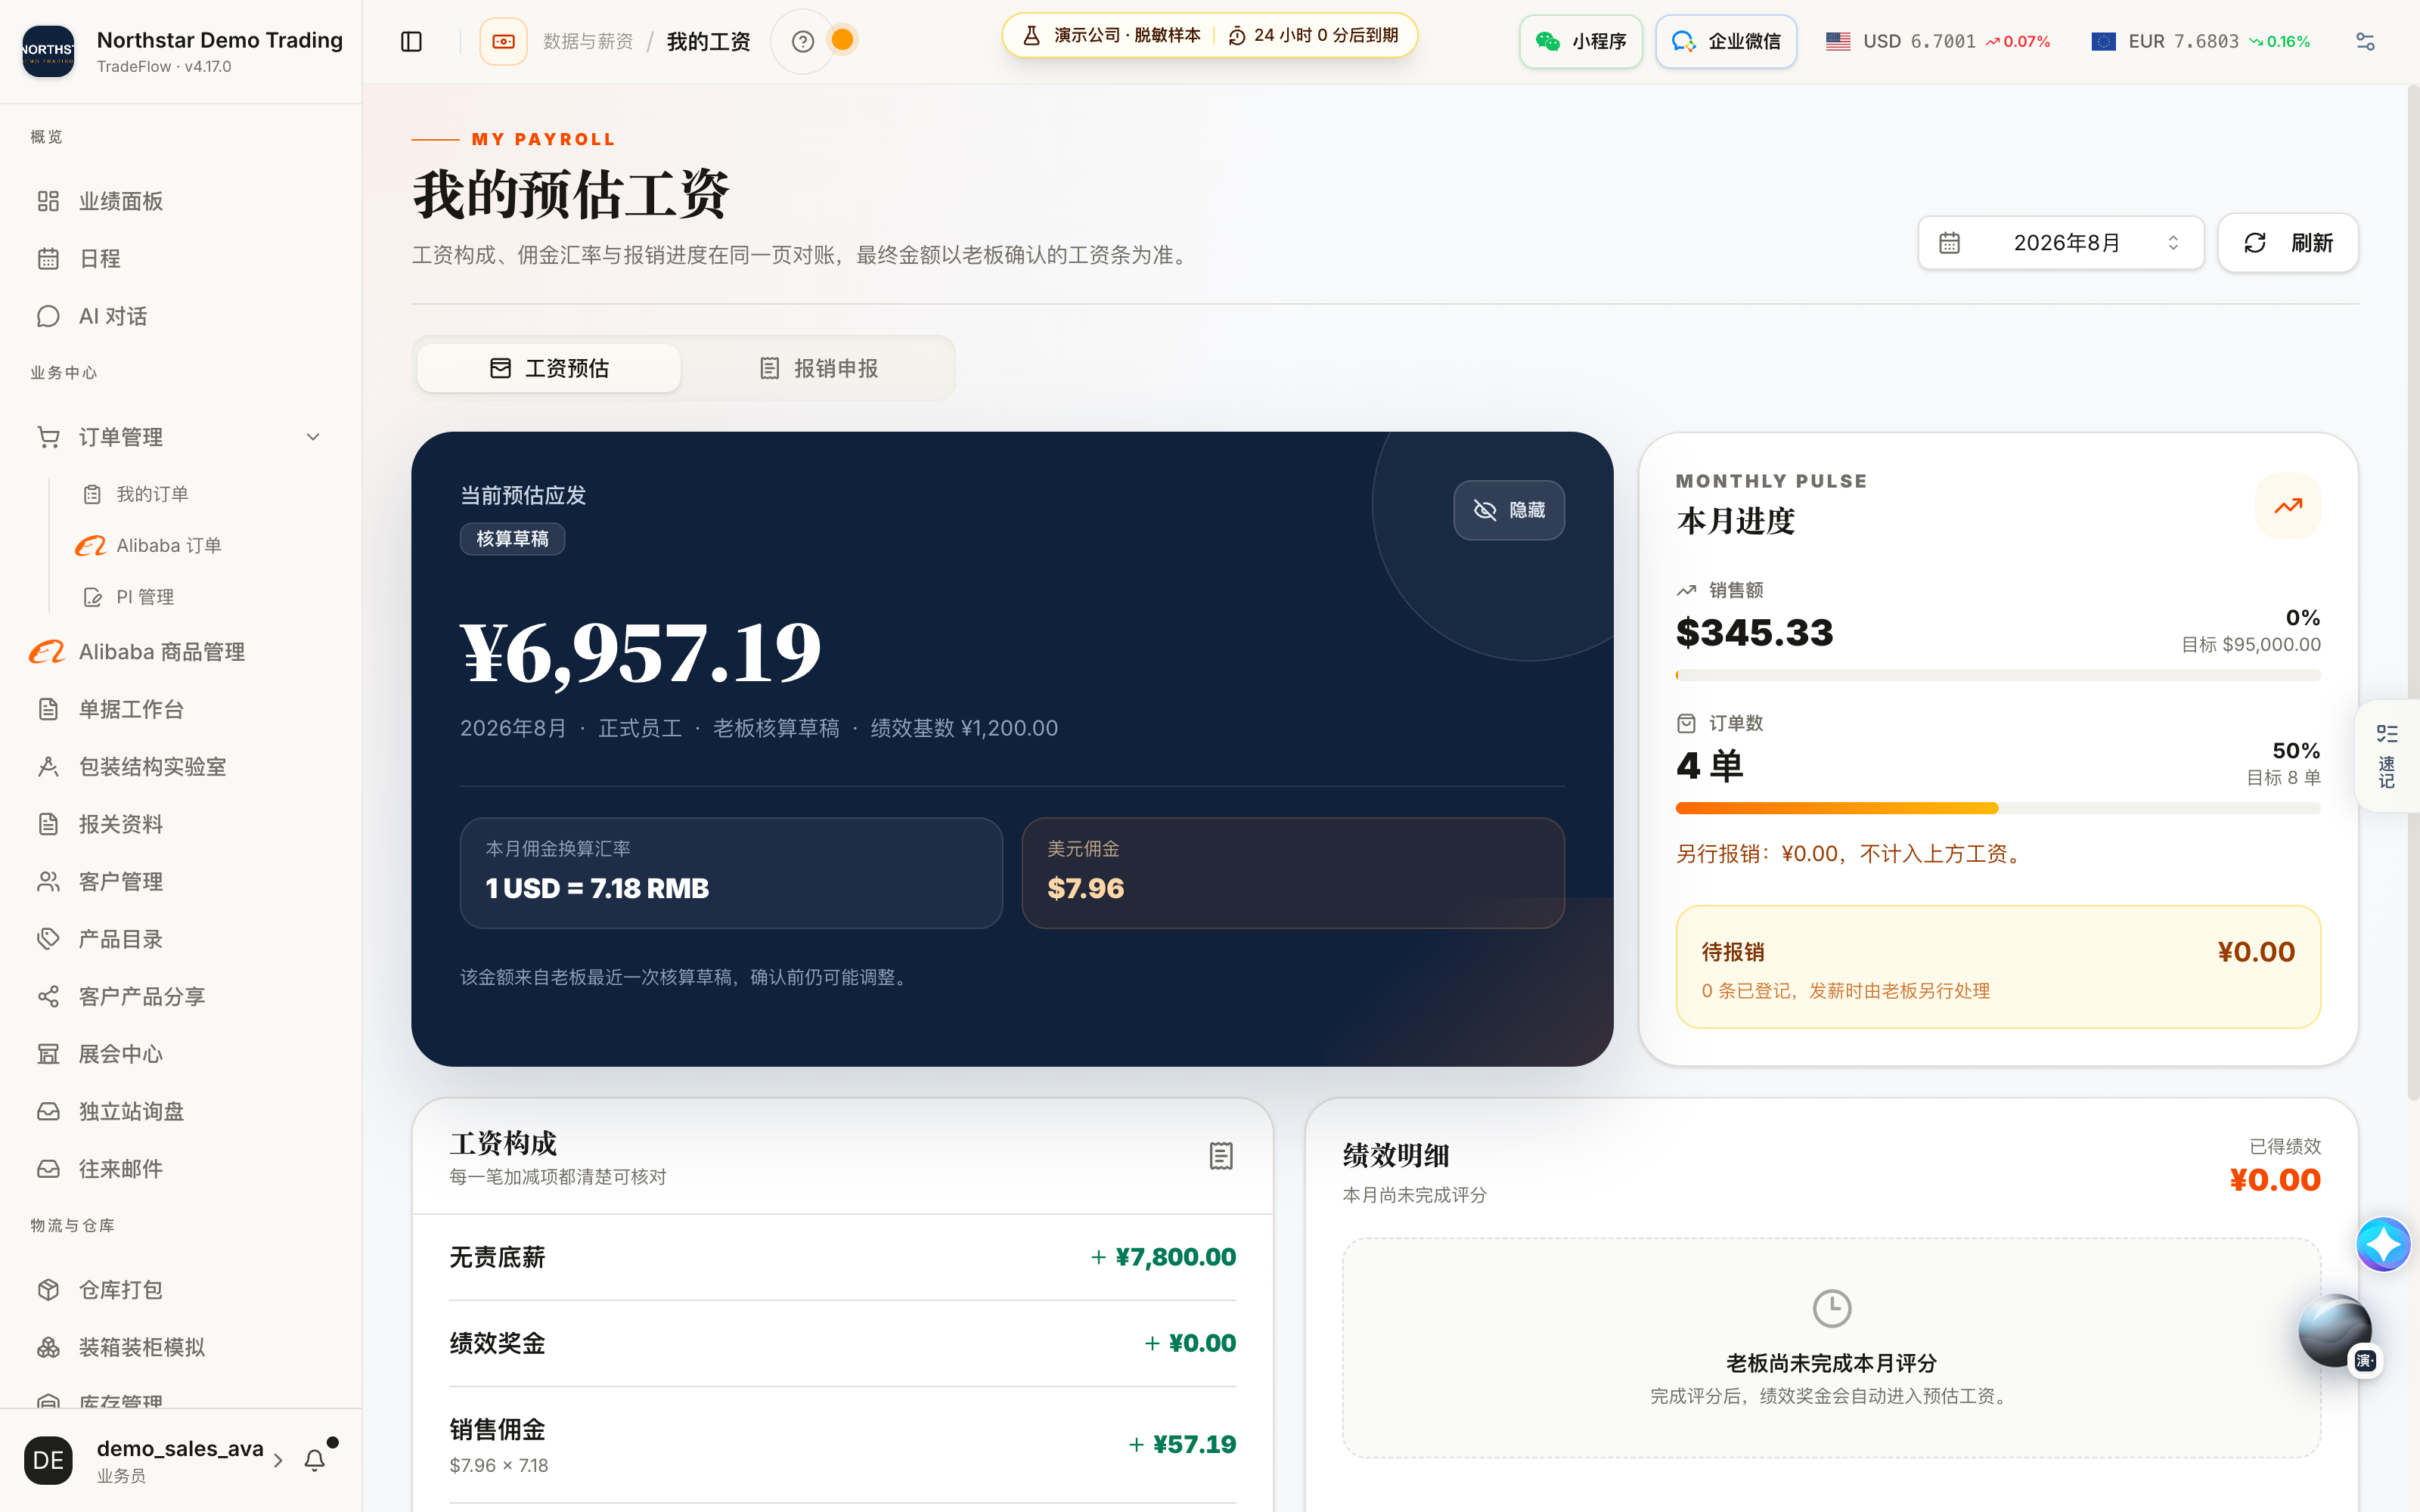This screenshot has height=1512, width=2420.
Task: Hide salary amount with 隐藏 button
Action: coord(1508,510)
